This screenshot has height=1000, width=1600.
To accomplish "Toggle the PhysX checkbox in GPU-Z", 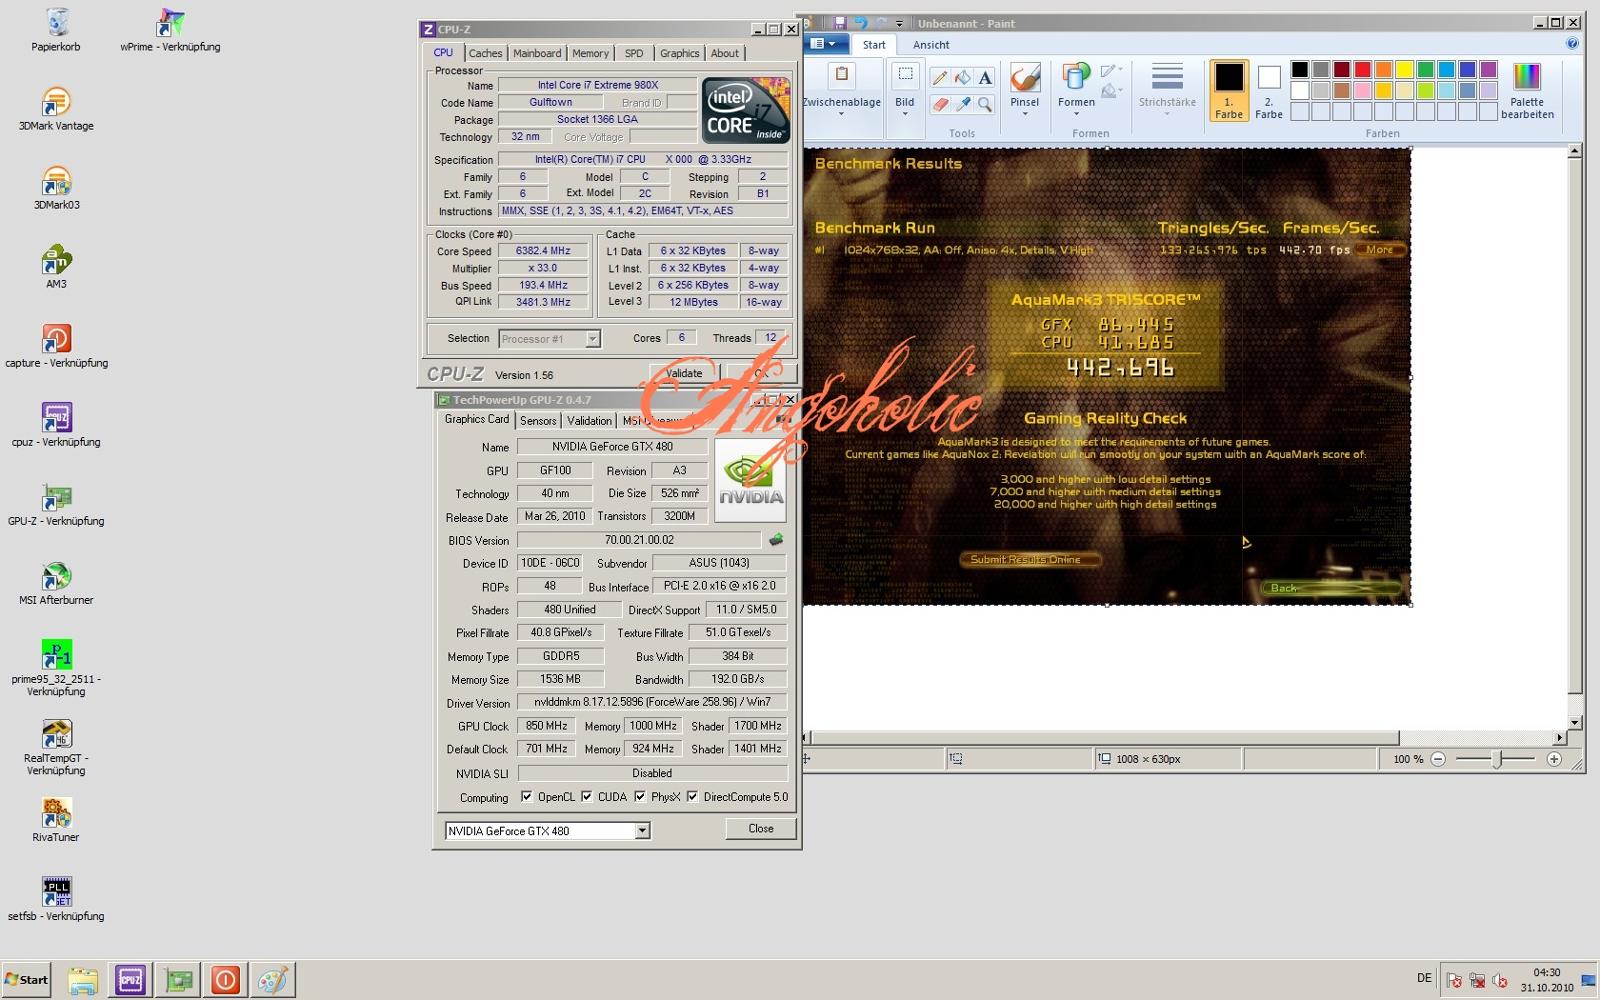I will click(640, 797).
